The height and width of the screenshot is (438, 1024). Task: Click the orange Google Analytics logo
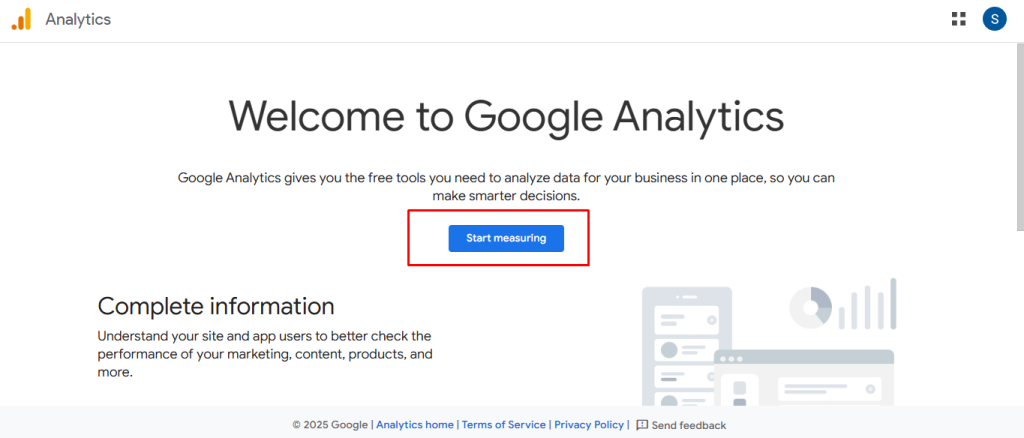coord(21,19)
